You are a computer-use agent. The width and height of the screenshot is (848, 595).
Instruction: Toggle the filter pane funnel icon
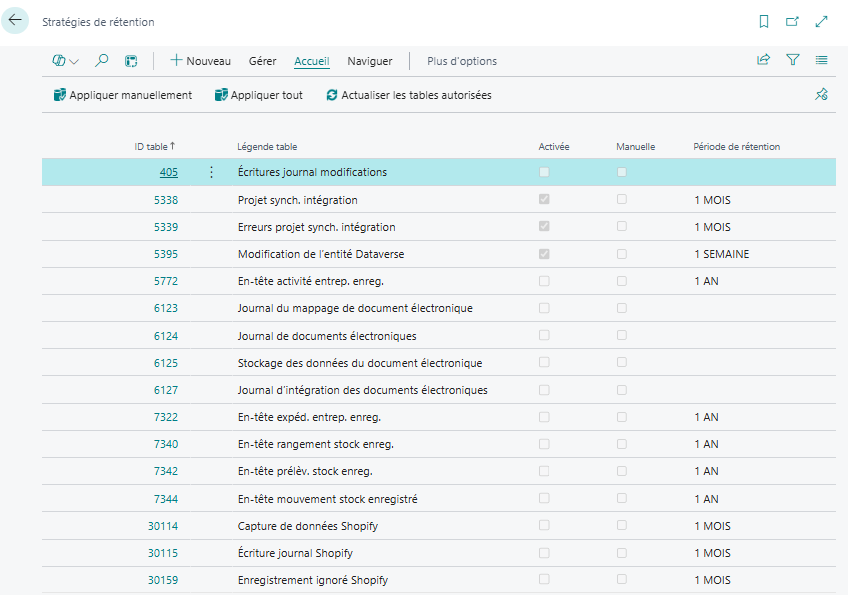(x=792, y=60)
